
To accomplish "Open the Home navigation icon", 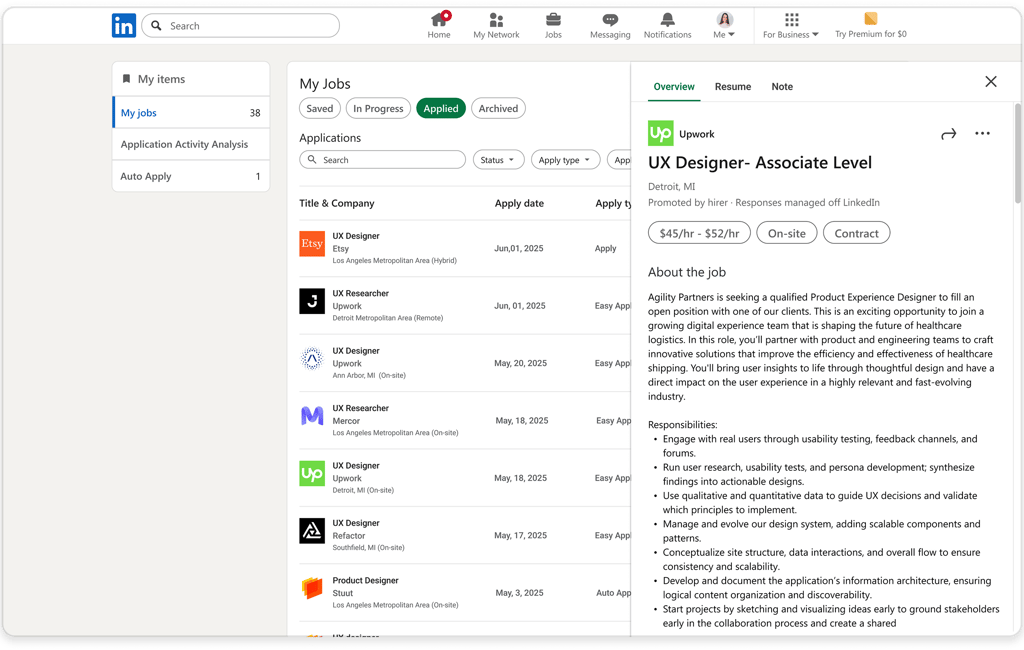I will (x=440, y=20).
